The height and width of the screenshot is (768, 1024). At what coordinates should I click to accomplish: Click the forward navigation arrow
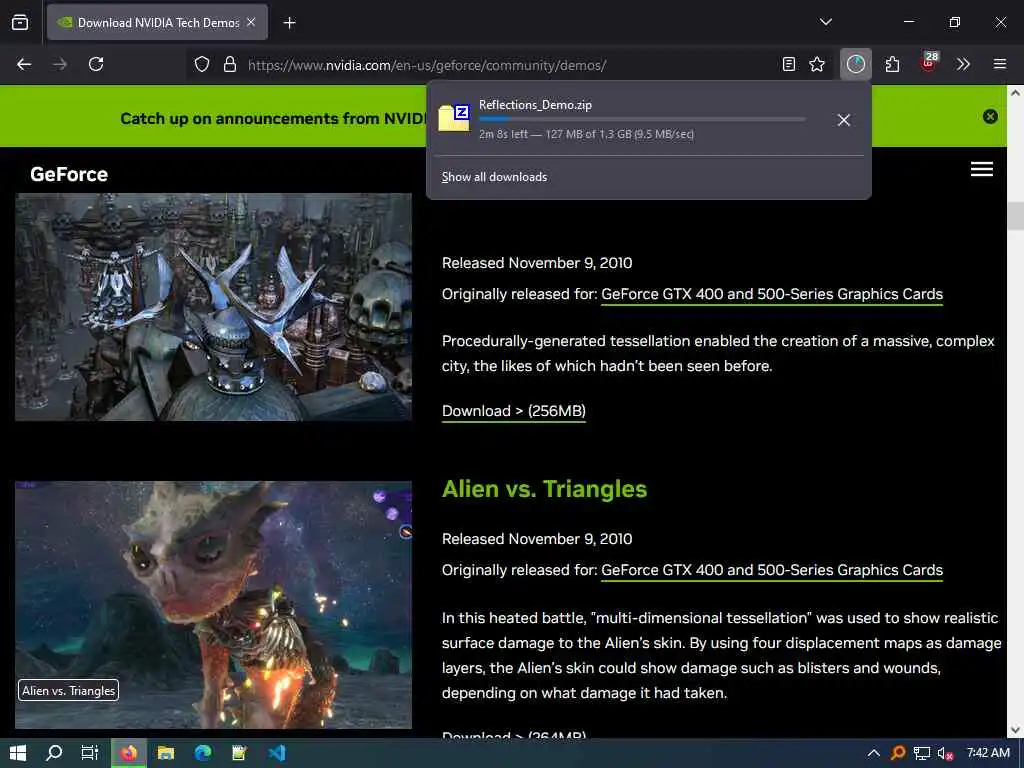(x=60, y=64)
